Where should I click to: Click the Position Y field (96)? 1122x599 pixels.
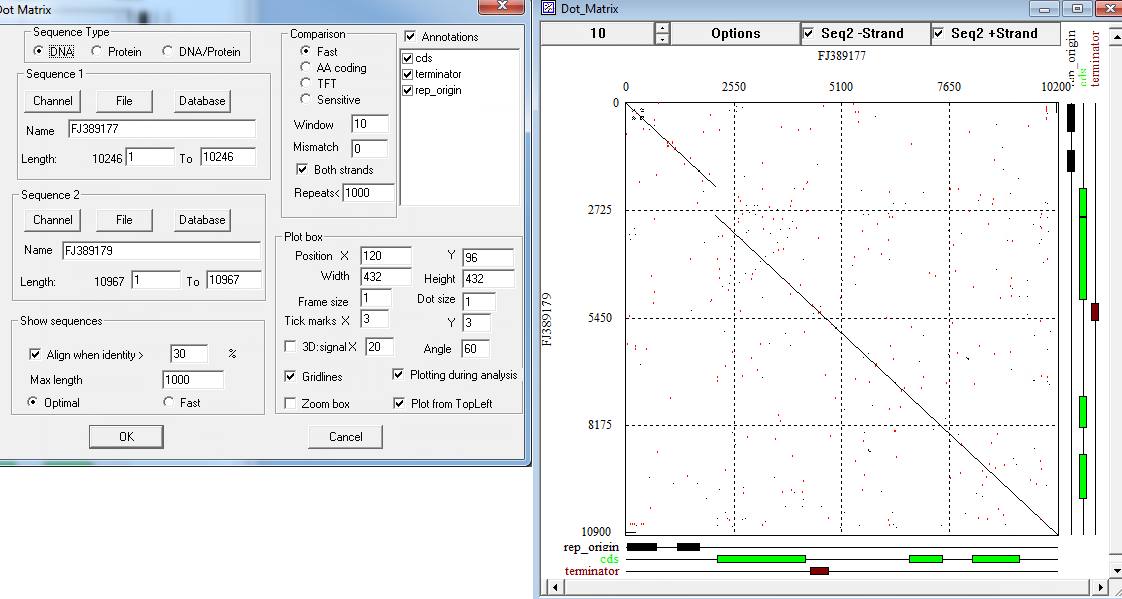[x=488, y=258]
